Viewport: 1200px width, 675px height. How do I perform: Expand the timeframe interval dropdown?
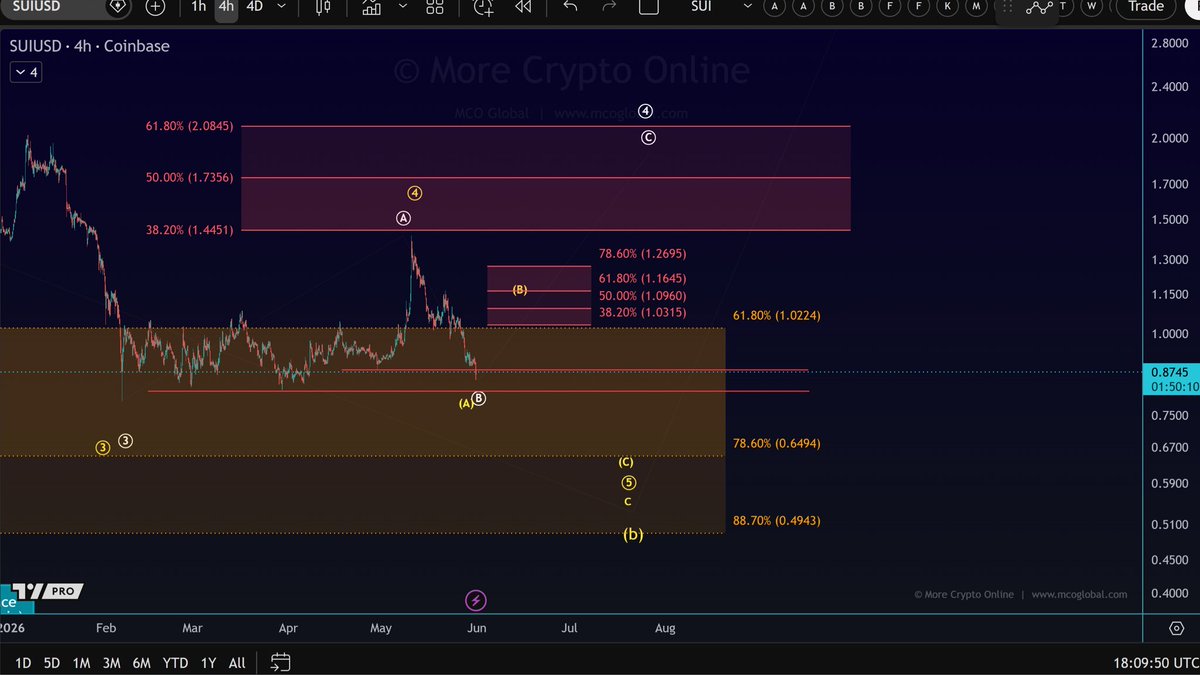pyautogui.click(x=281, y=7)
